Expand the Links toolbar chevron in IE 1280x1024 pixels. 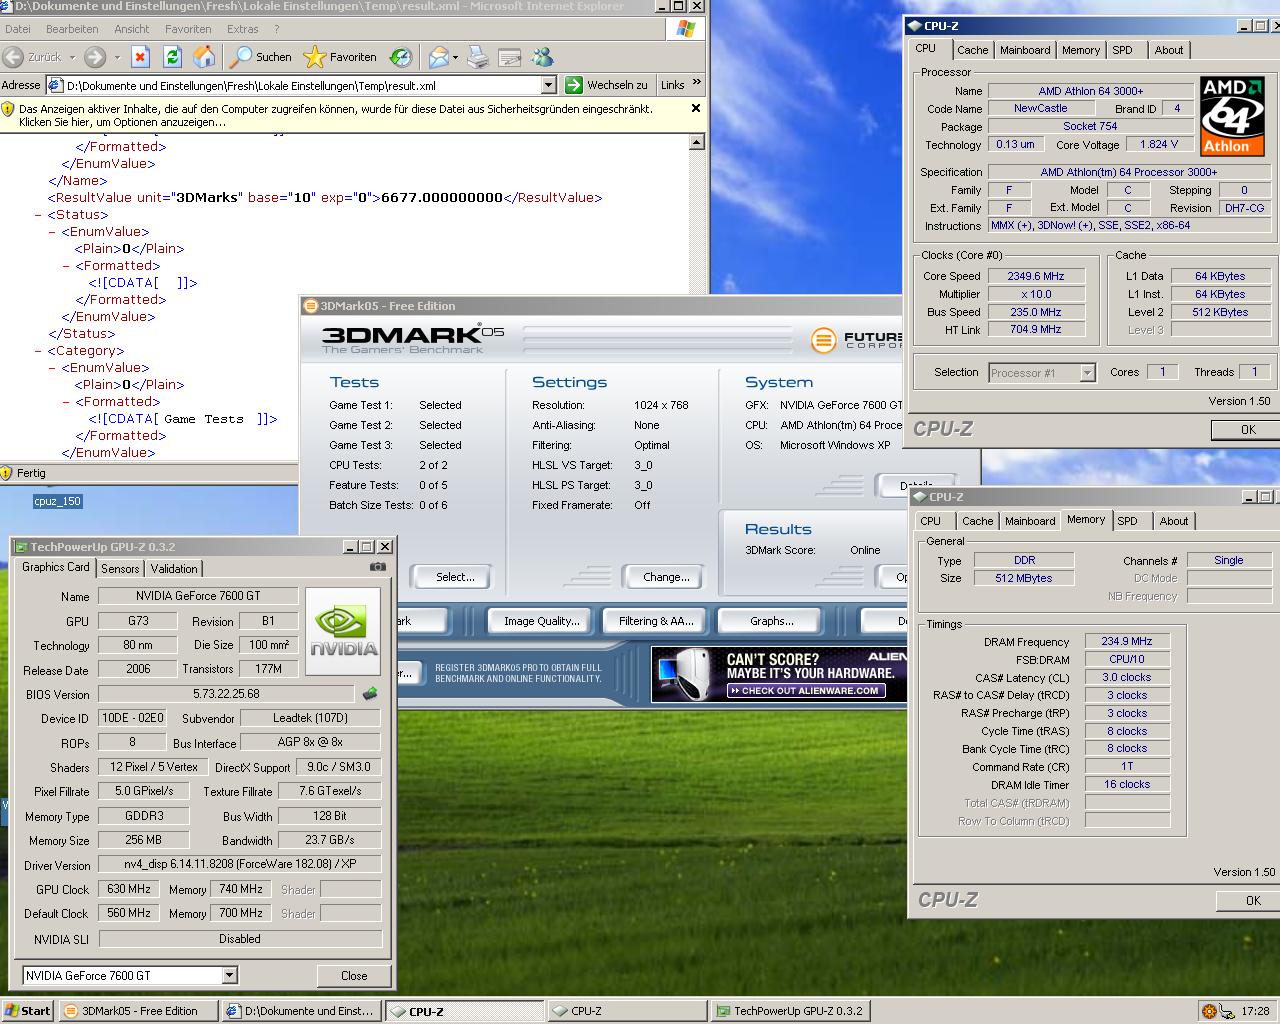click(x=696, y=83)
